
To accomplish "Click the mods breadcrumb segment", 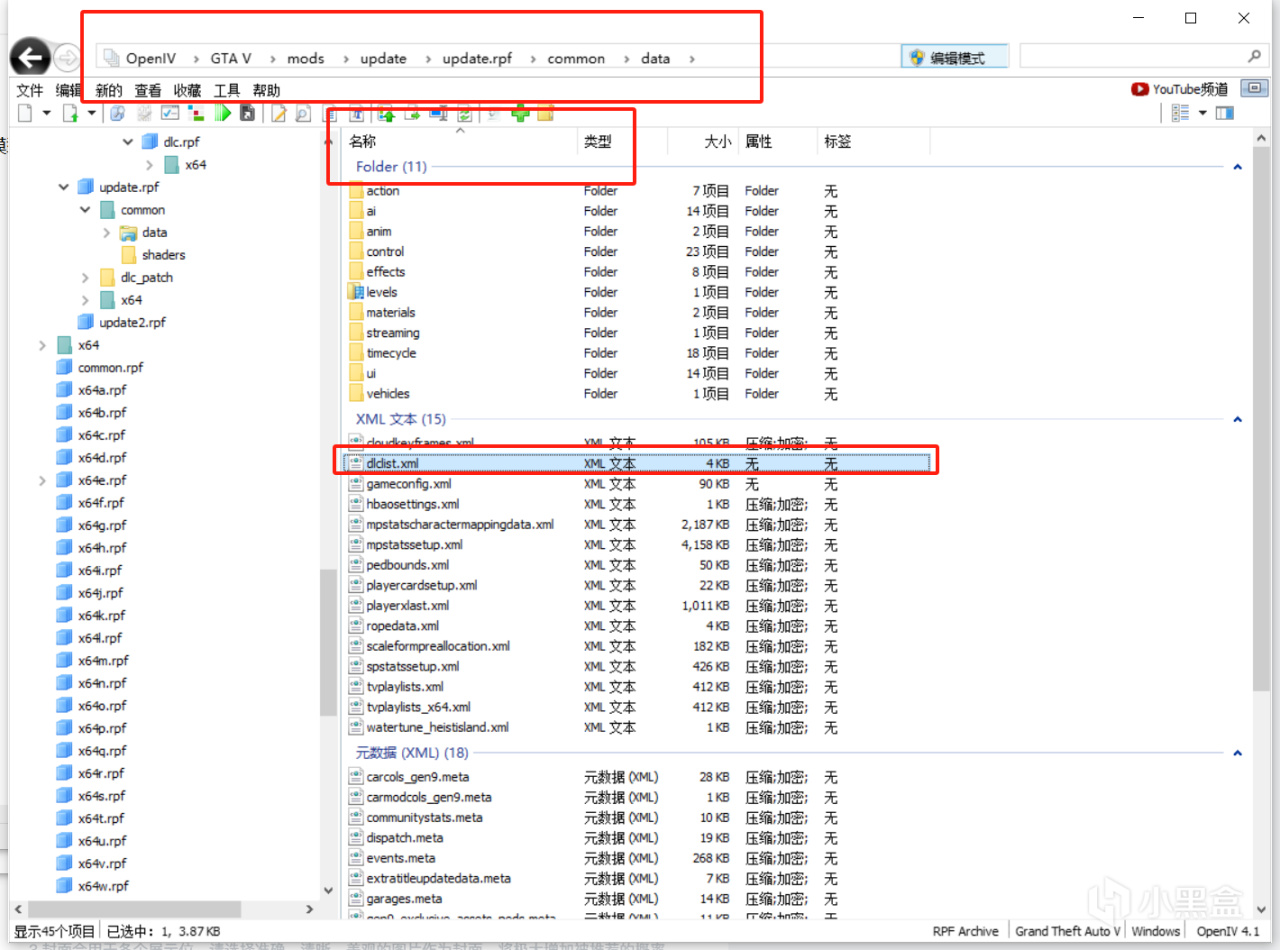I will 306,58.
